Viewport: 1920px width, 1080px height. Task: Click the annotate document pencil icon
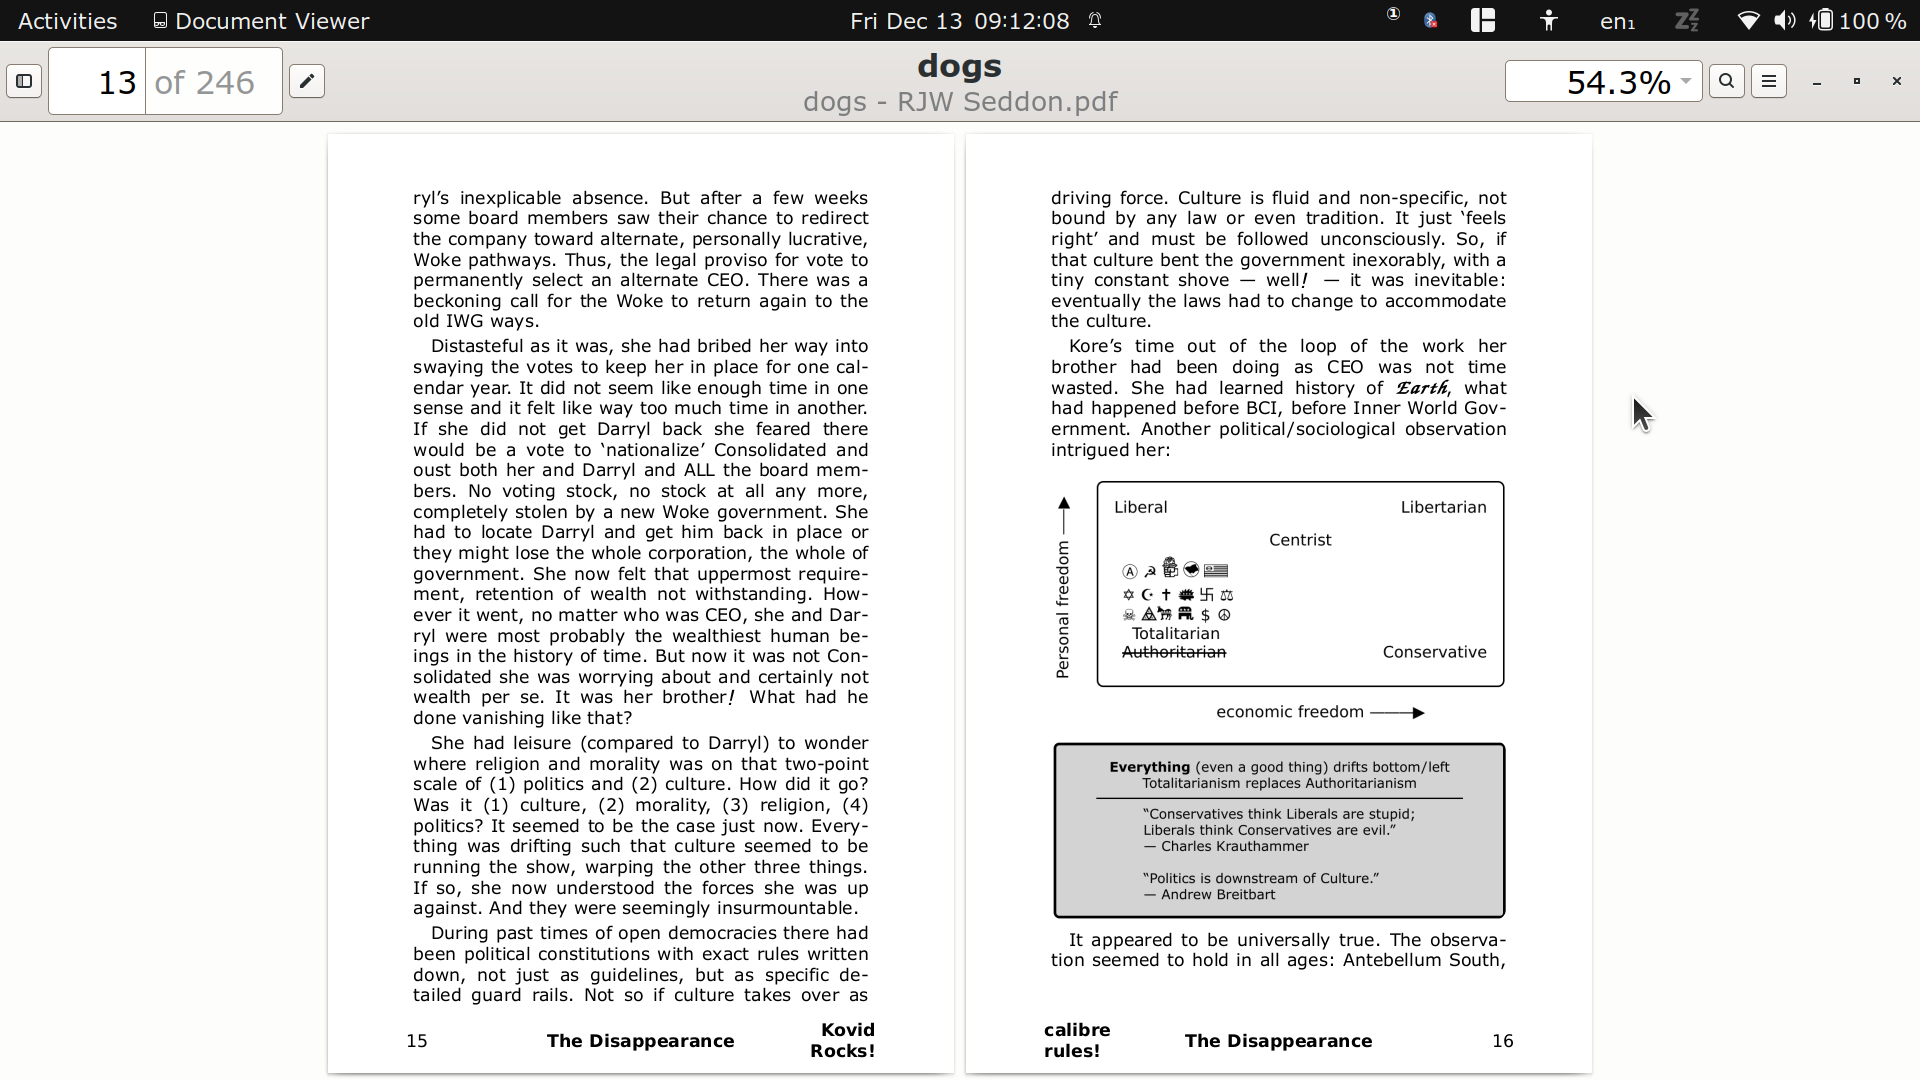307,81
